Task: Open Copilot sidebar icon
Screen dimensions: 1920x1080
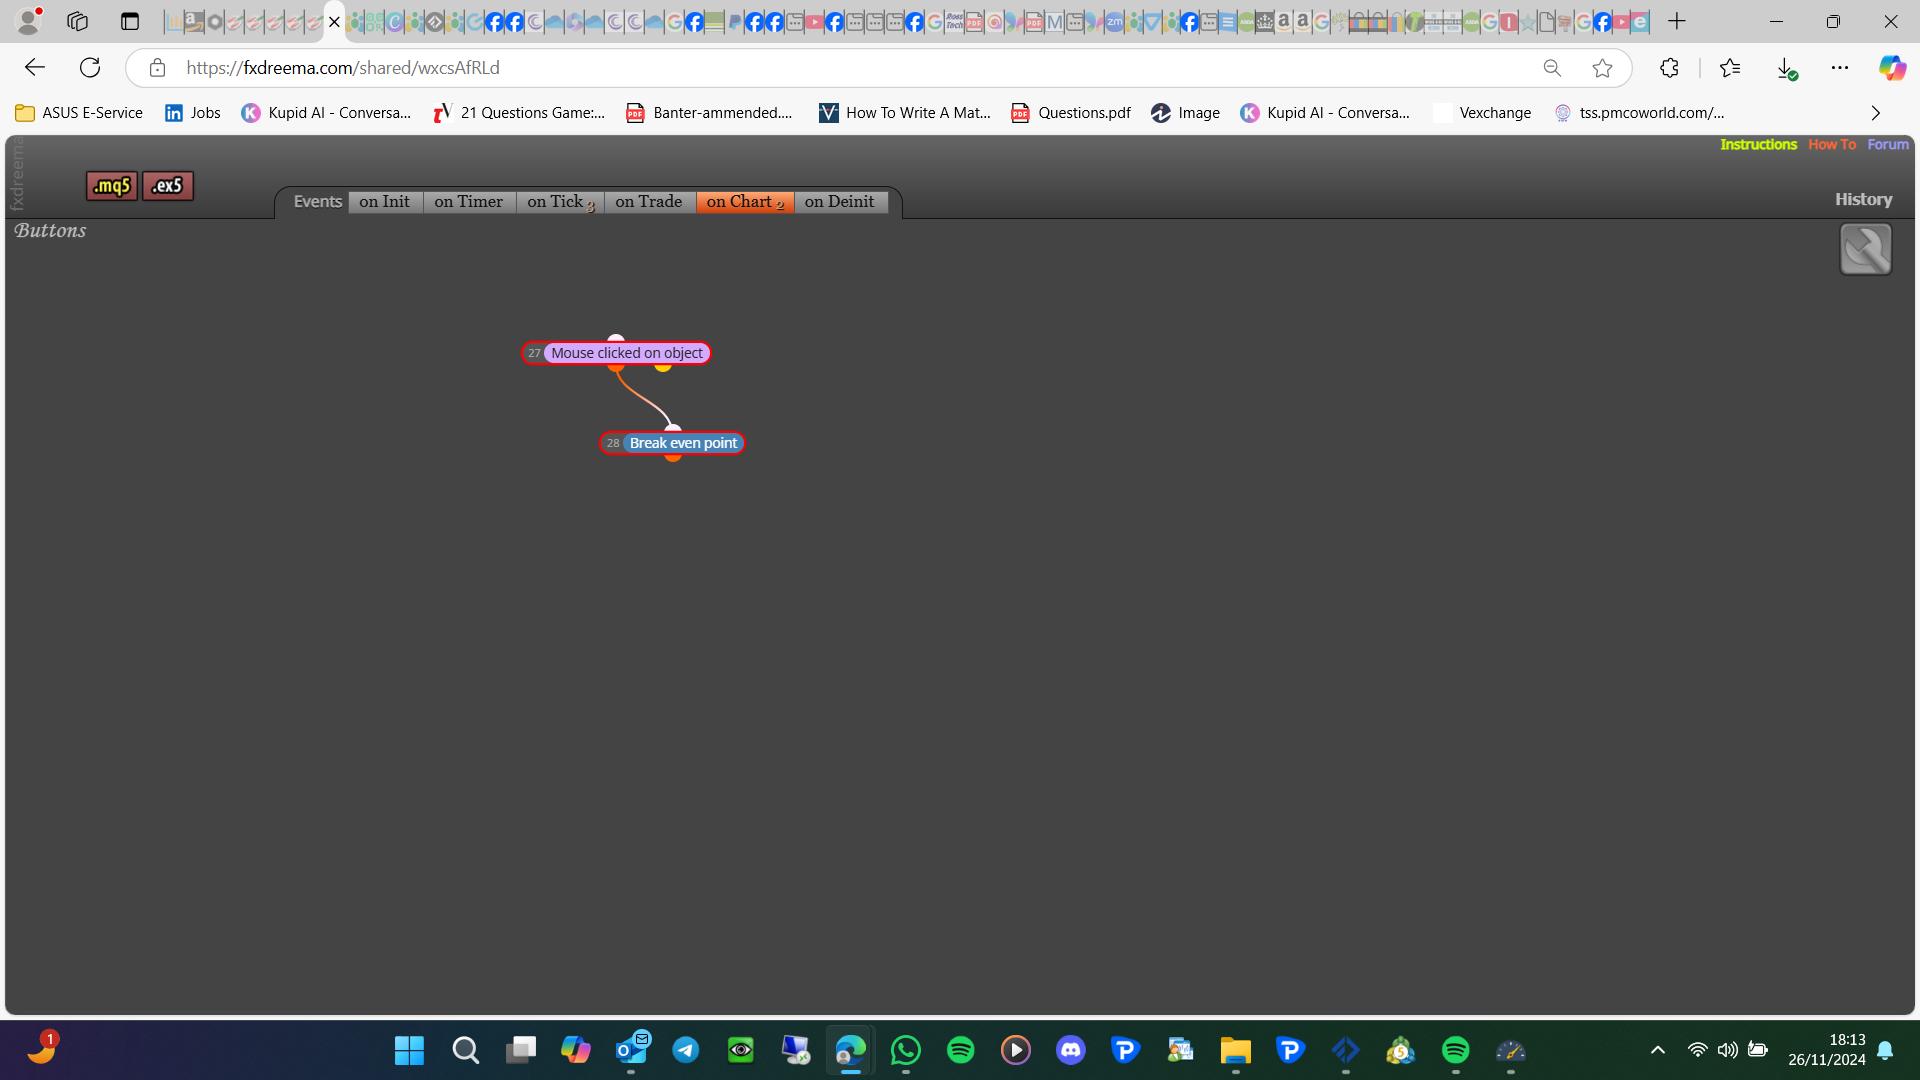Action: (x=1892, y=68)
